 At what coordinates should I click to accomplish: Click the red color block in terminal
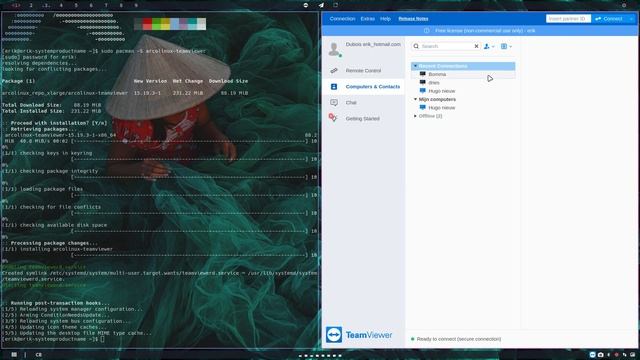[x=147, y=24]
